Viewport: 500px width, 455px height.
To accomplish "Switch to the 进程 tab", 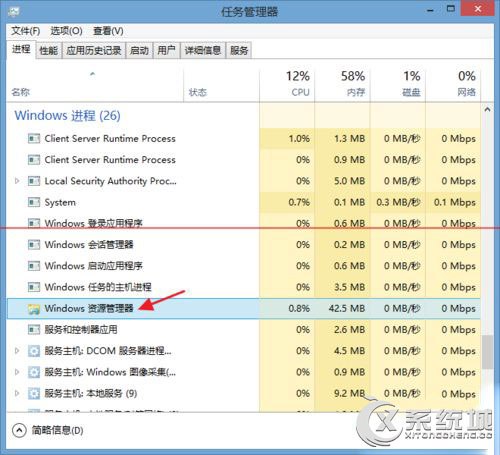I will pyautogui.click(x=21, y=50).
